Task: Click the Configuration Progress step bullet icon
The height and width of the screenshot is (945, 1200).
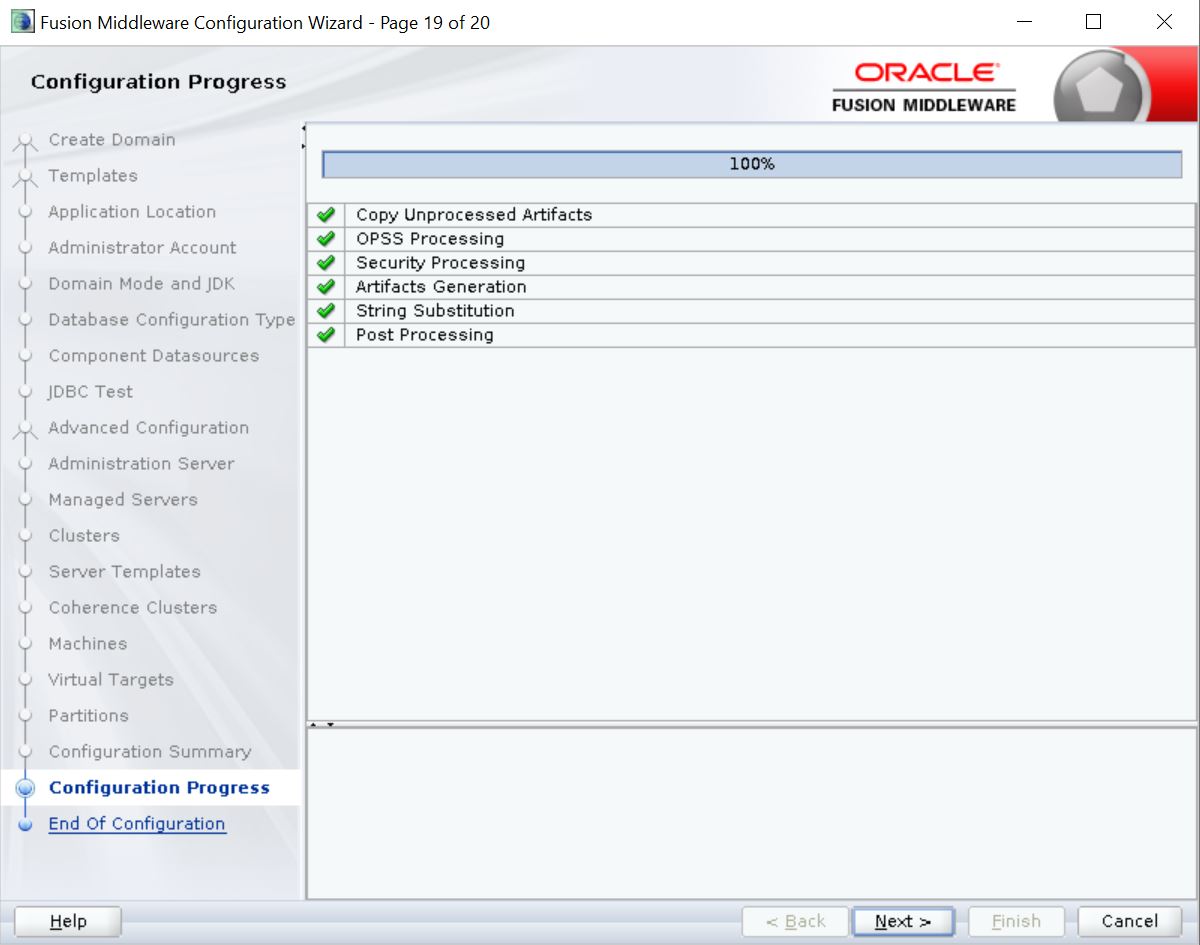Action: pos(26,788)
